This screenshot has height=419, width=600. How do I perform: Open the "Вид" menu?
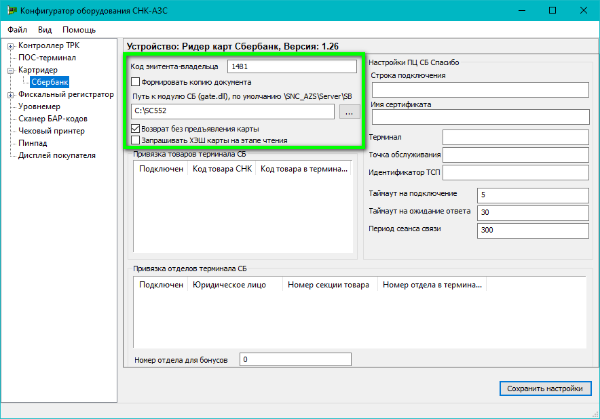pos(46,30)
